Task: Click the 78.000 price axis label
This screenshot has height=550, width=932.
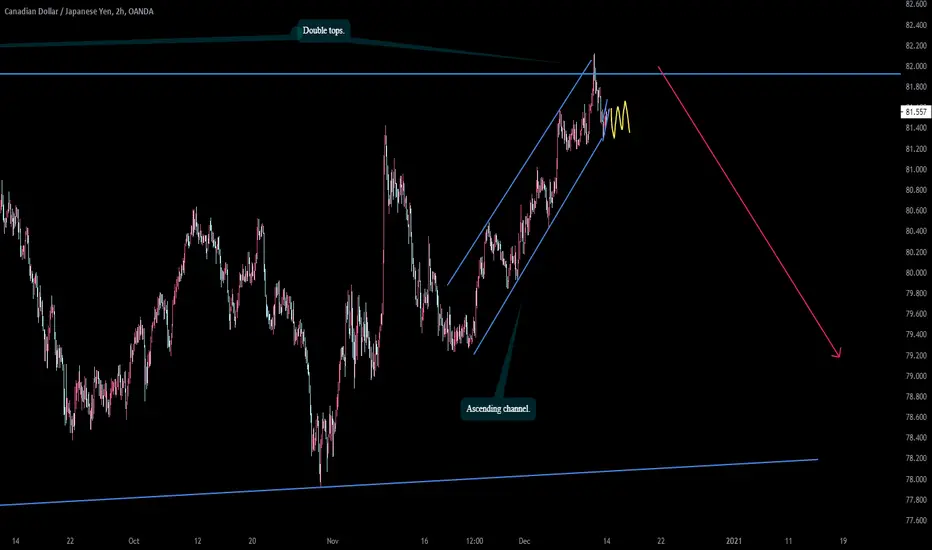Action: tap(916, 479)
